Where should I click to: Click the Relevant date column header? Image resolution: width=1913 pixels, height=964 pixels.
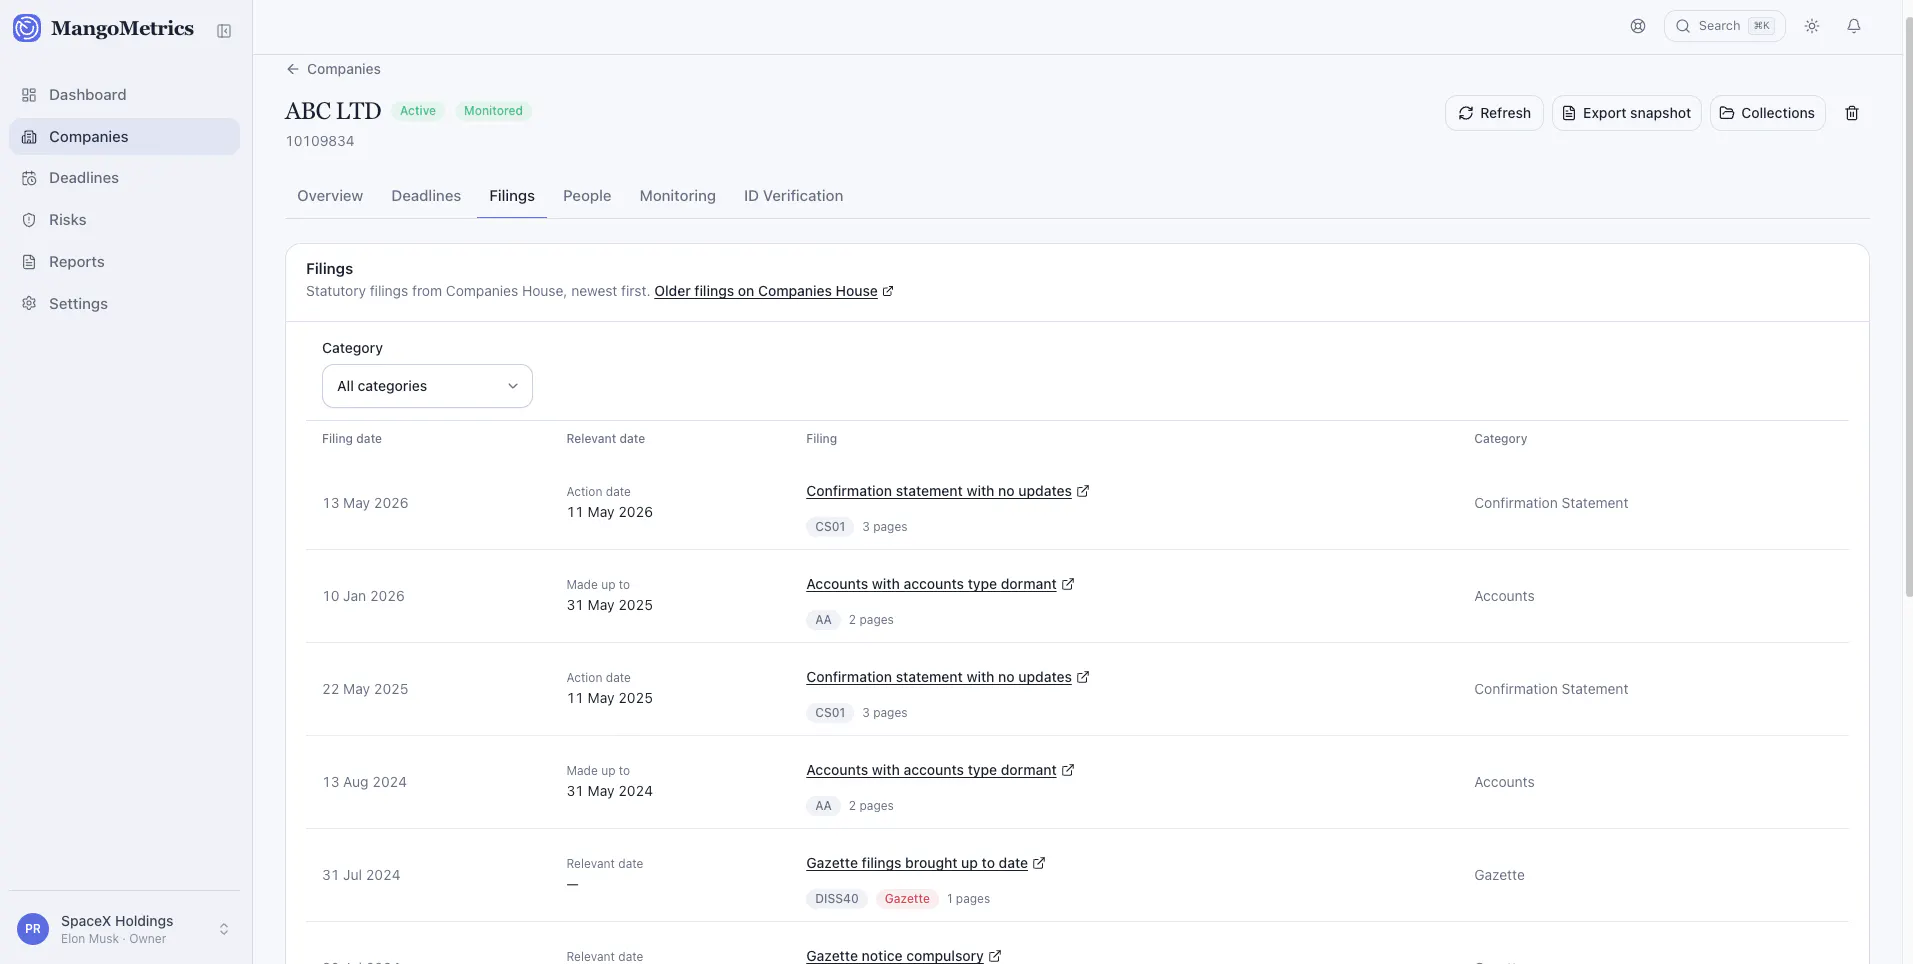tap(605, 439)
